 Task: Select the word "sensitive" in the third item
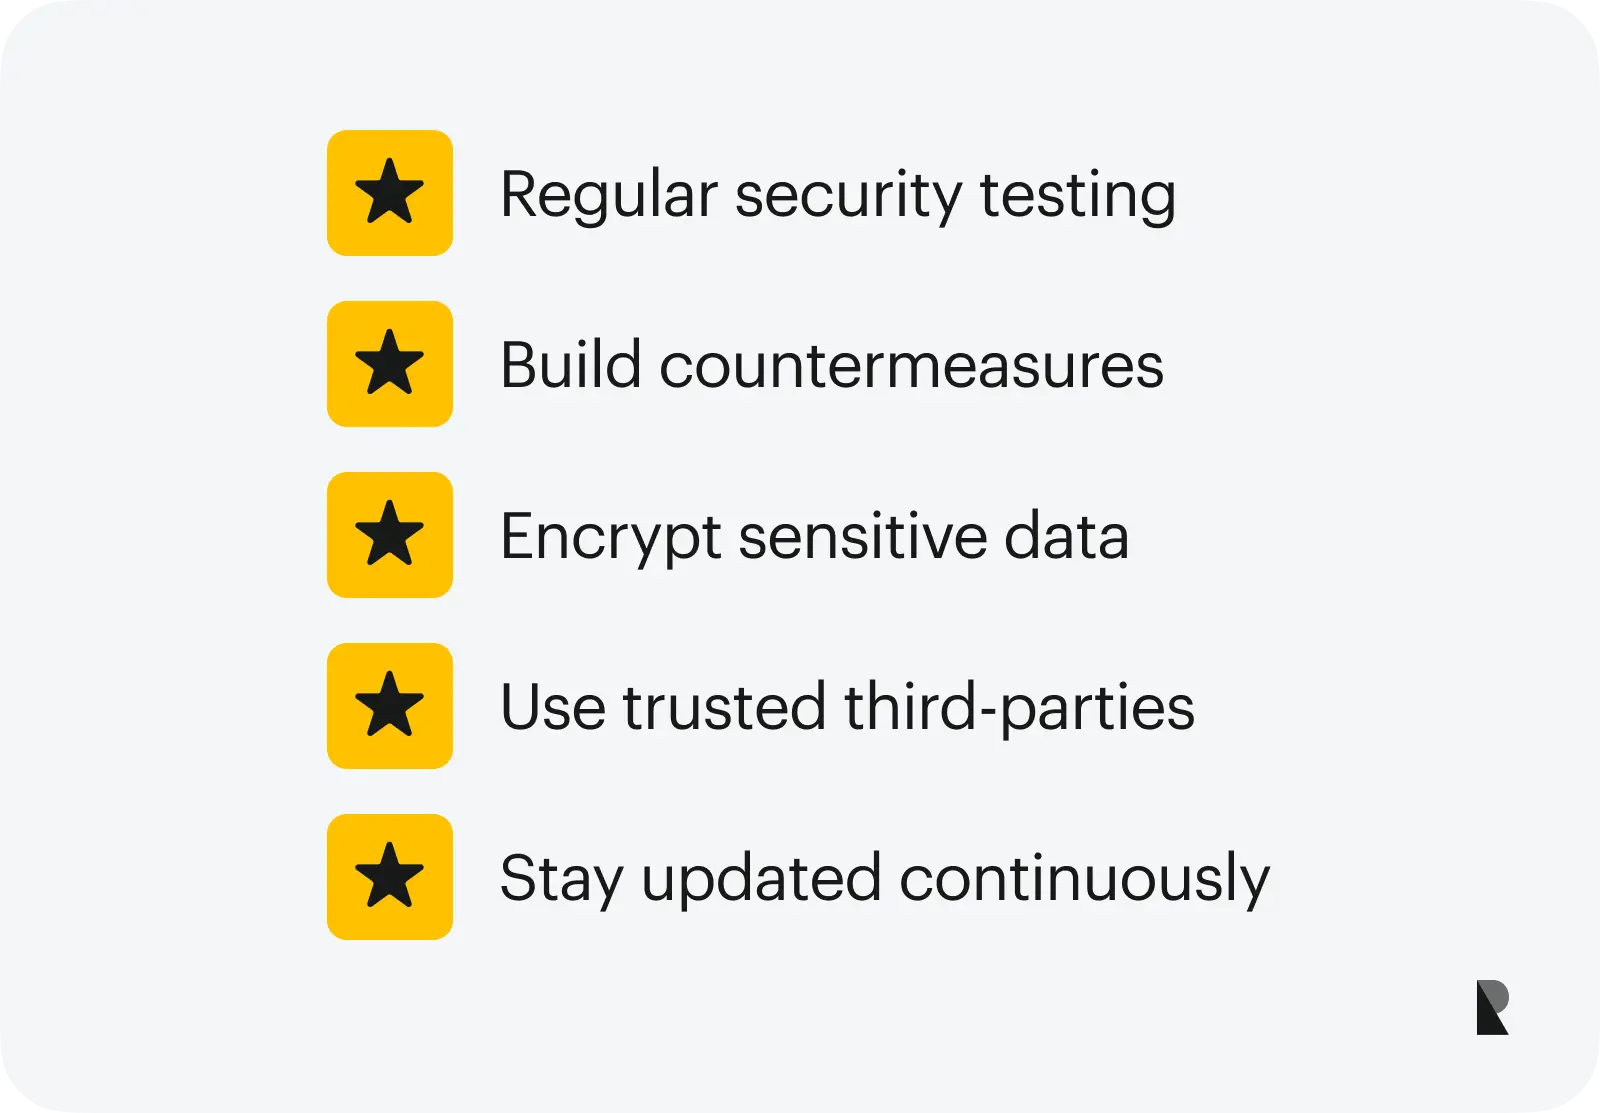(x=862, y=537)
